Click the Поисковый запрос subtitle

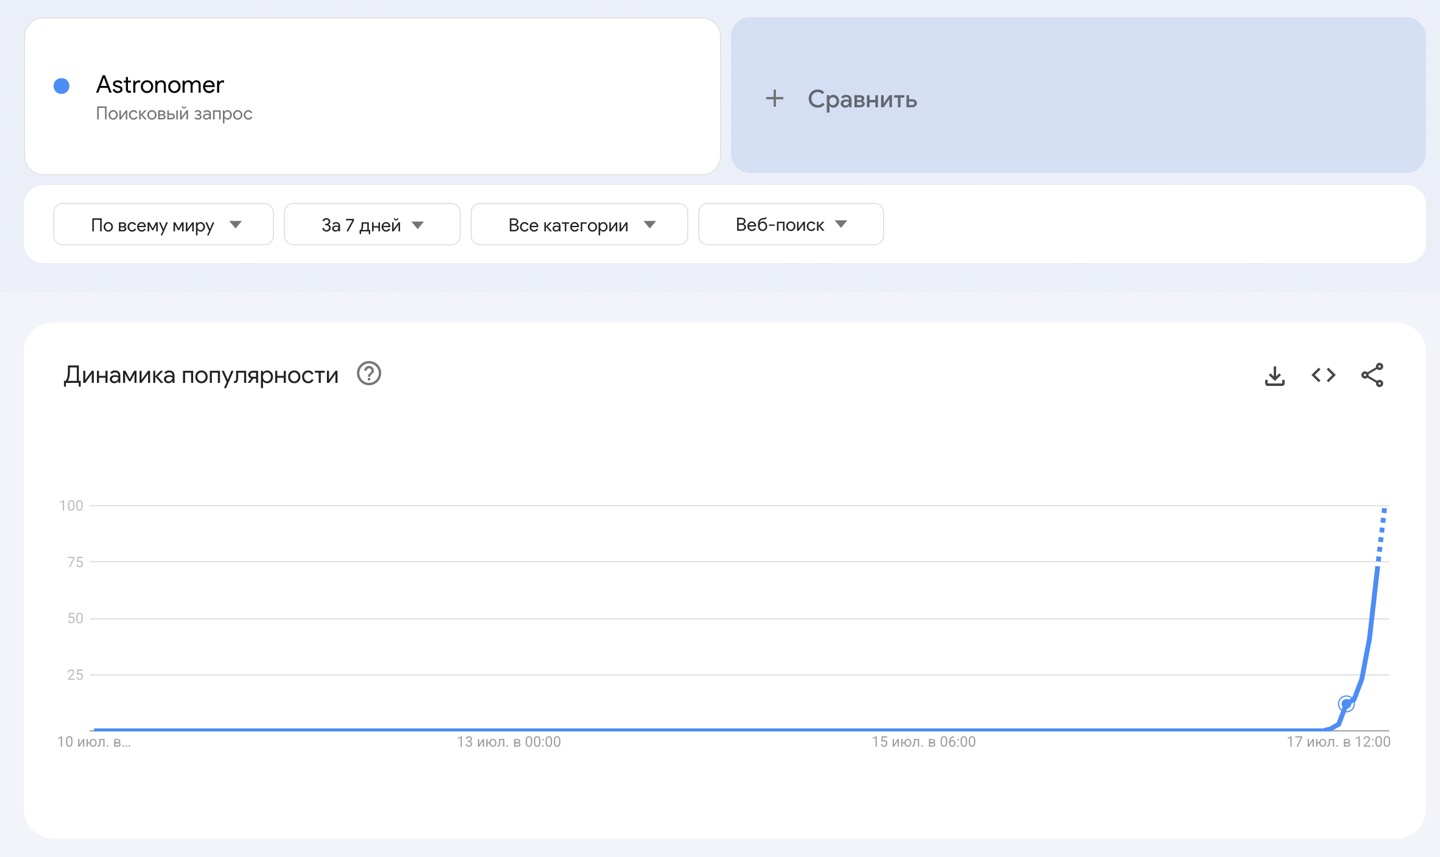[174, 114]
